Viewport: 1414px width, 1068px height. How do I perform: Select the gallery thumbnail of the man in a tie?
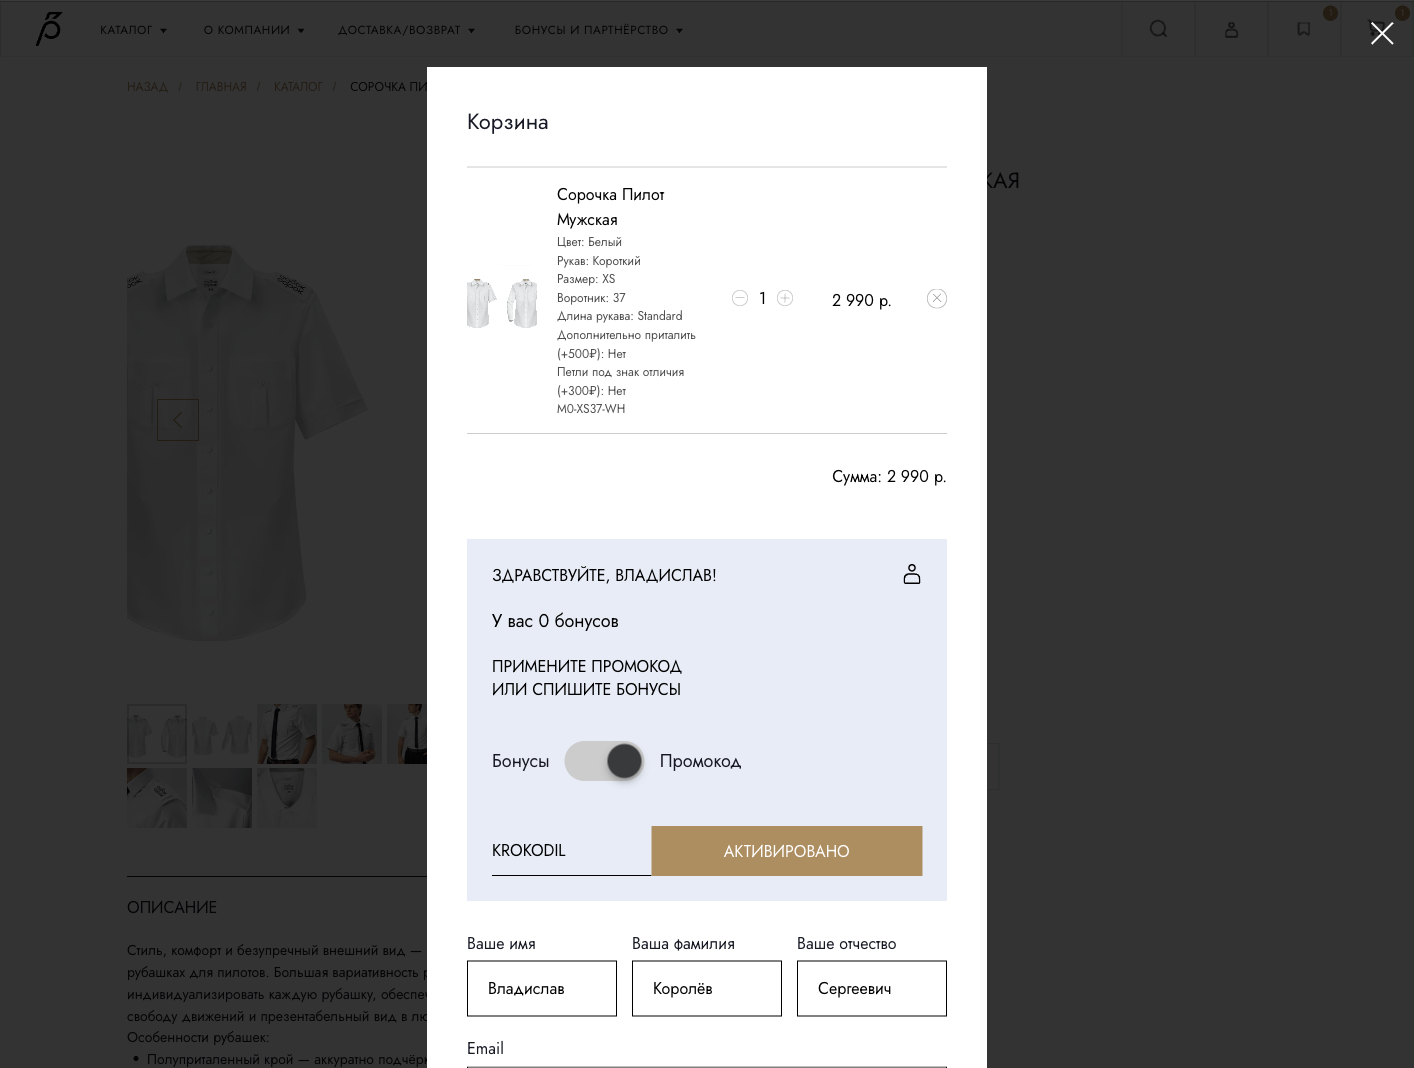tap(352, 734)
